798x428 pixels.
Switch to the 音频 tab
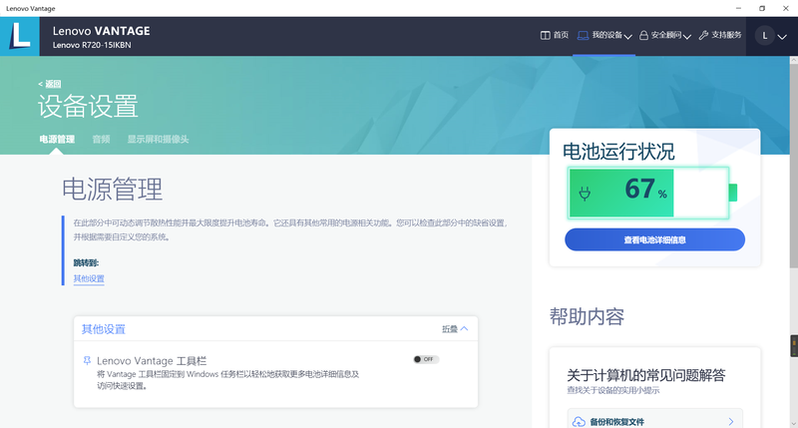[x=101, y=139]
